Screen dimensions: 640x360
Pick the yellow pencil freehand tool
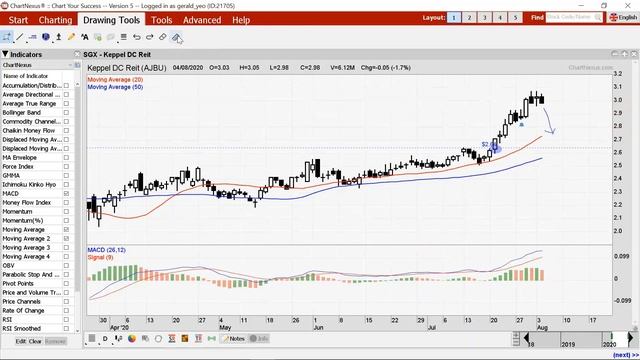(x=71, y=37)
